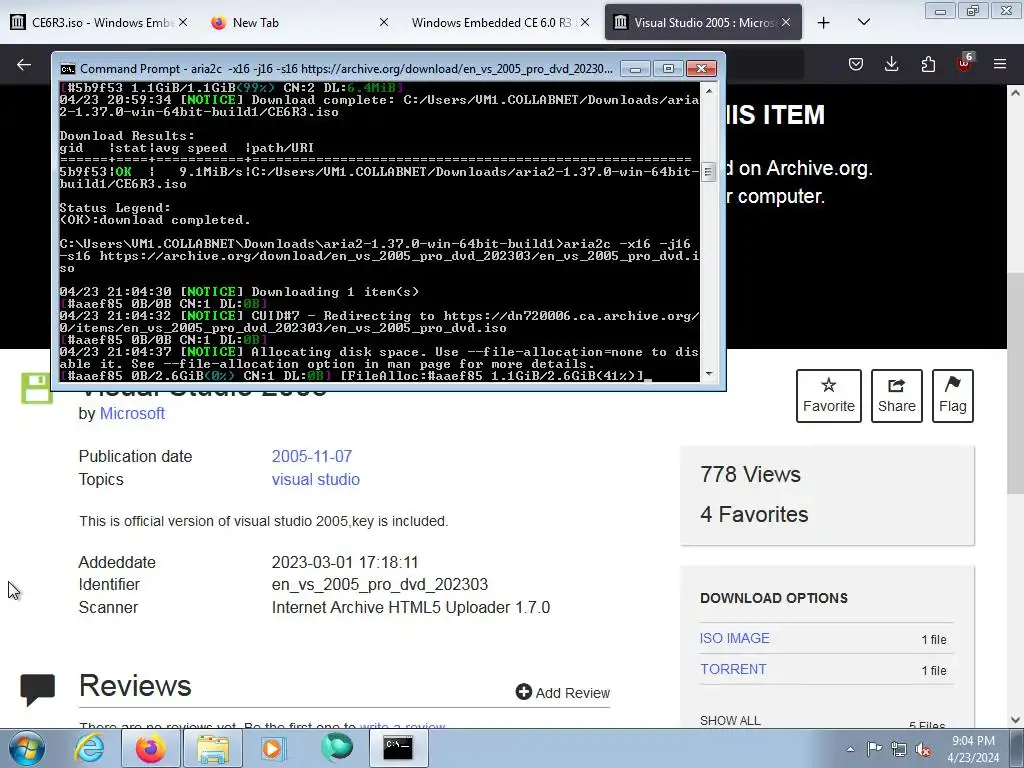The image size is (1024, 768).
Task: Close the New Tab tab
Action: click(x=384, y=22)
